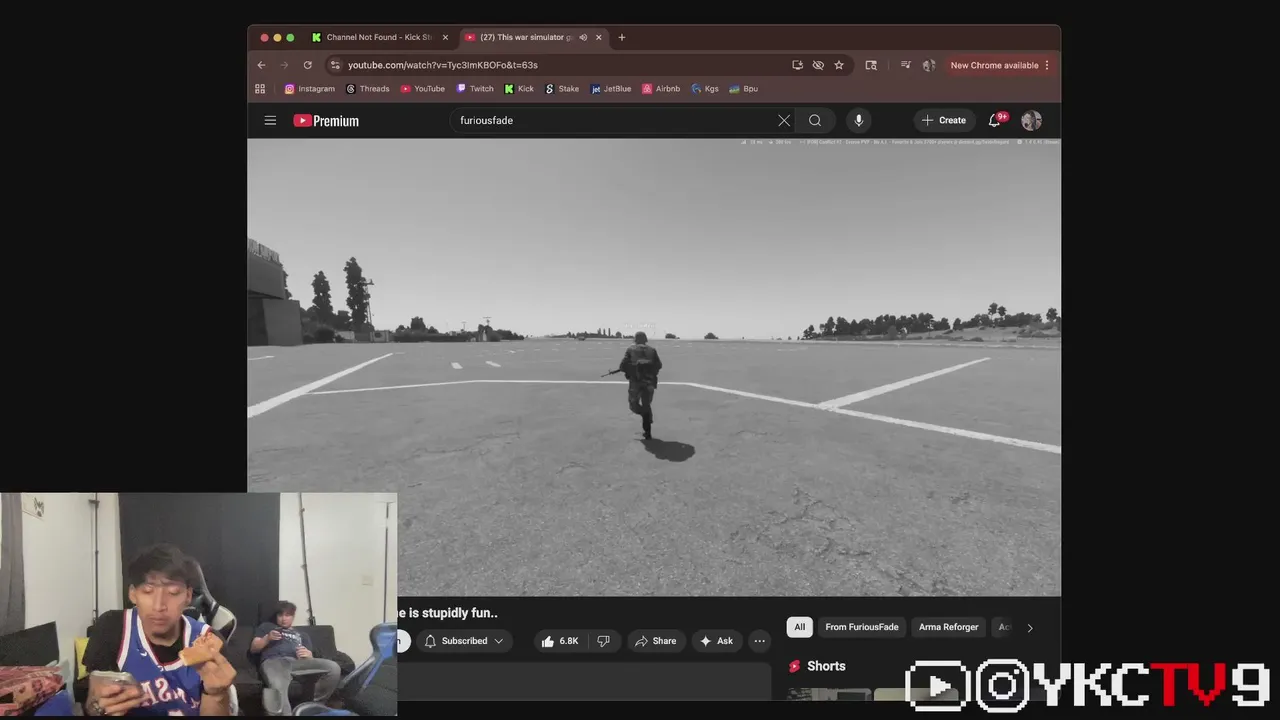The image size is (1280, 720).
Task: Open the YouTube account avatar menu
Action: (1031, 120)
